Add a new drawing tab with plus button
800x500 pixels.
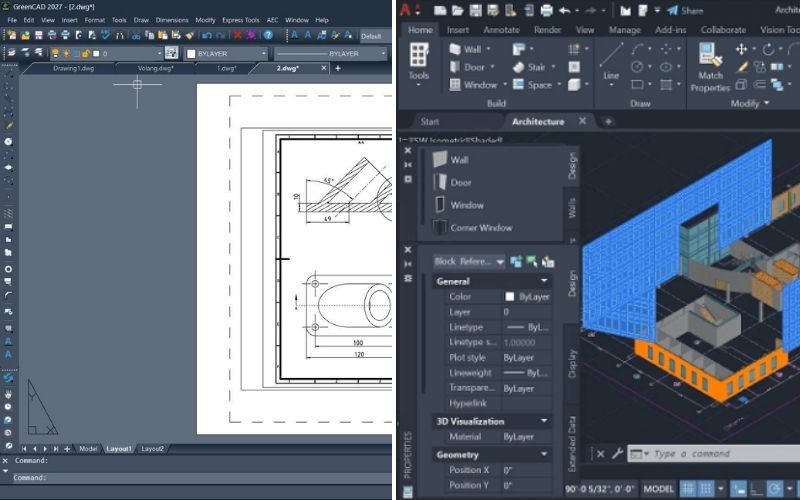click(x=337, y=68)
